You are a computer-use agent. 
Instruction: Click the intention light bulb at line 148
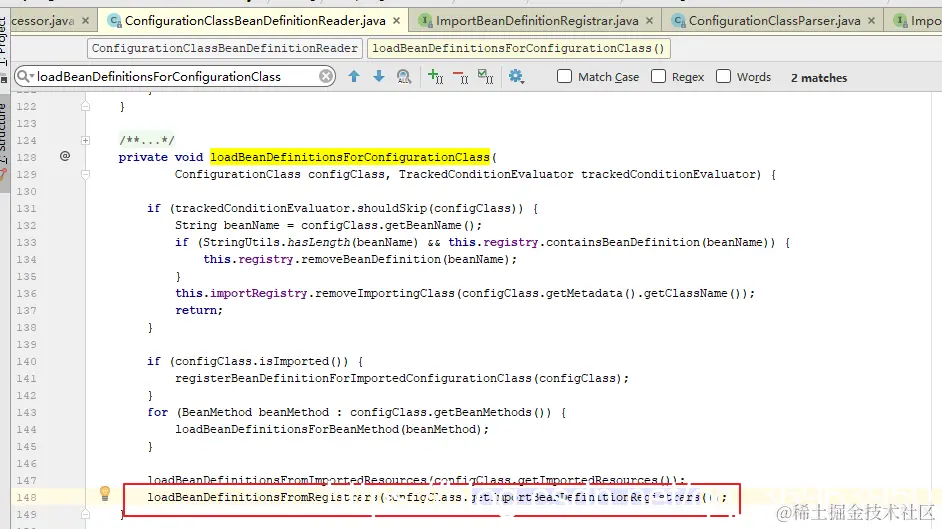[x=105, y=494]
